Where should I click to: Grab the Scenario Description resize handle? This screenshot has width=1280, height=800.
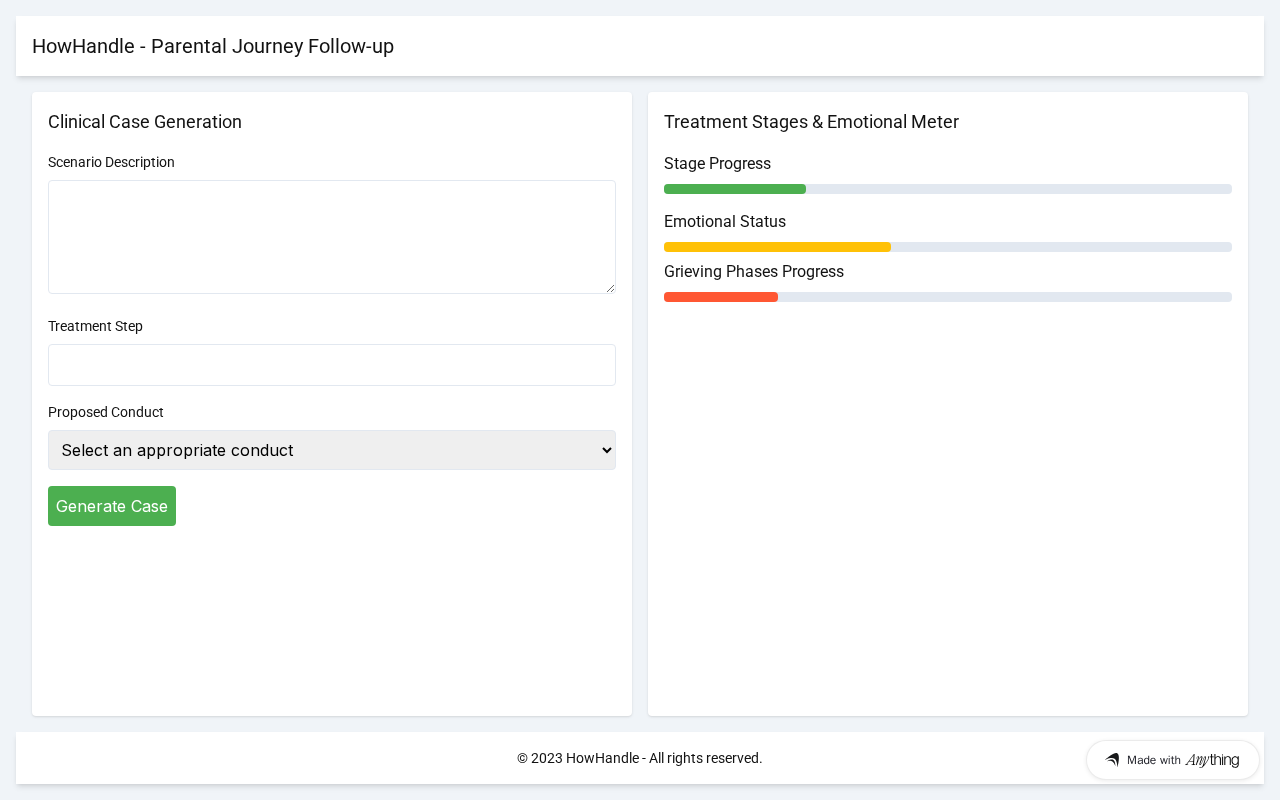(610, 288)
